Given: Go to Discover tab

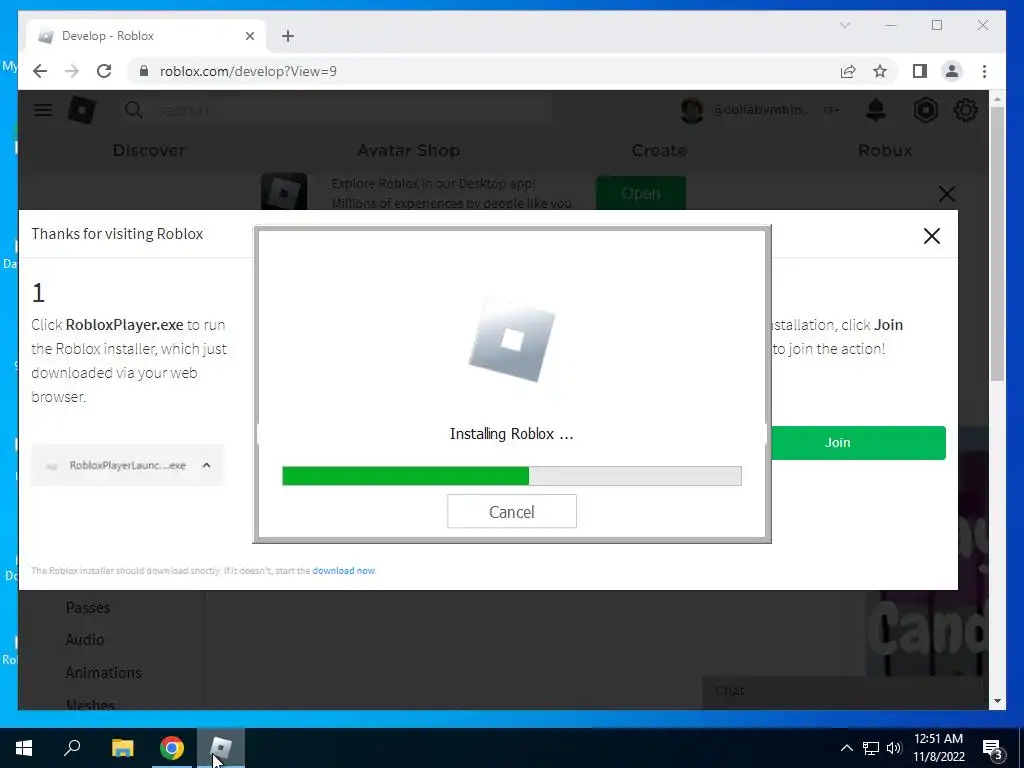Looking at the screenshot, I should (x=149, y=150).
